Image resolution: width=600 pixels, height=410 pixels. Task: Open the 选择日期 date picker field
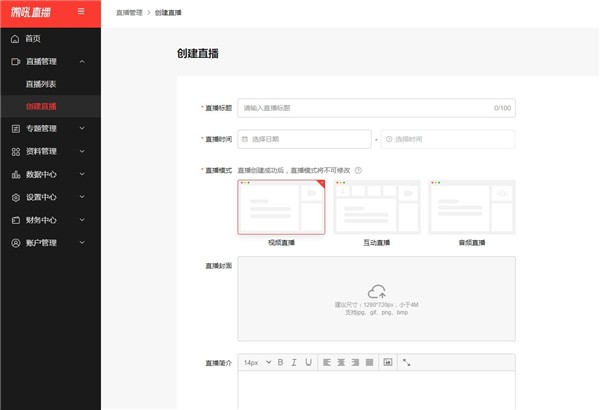pos(304,139)
